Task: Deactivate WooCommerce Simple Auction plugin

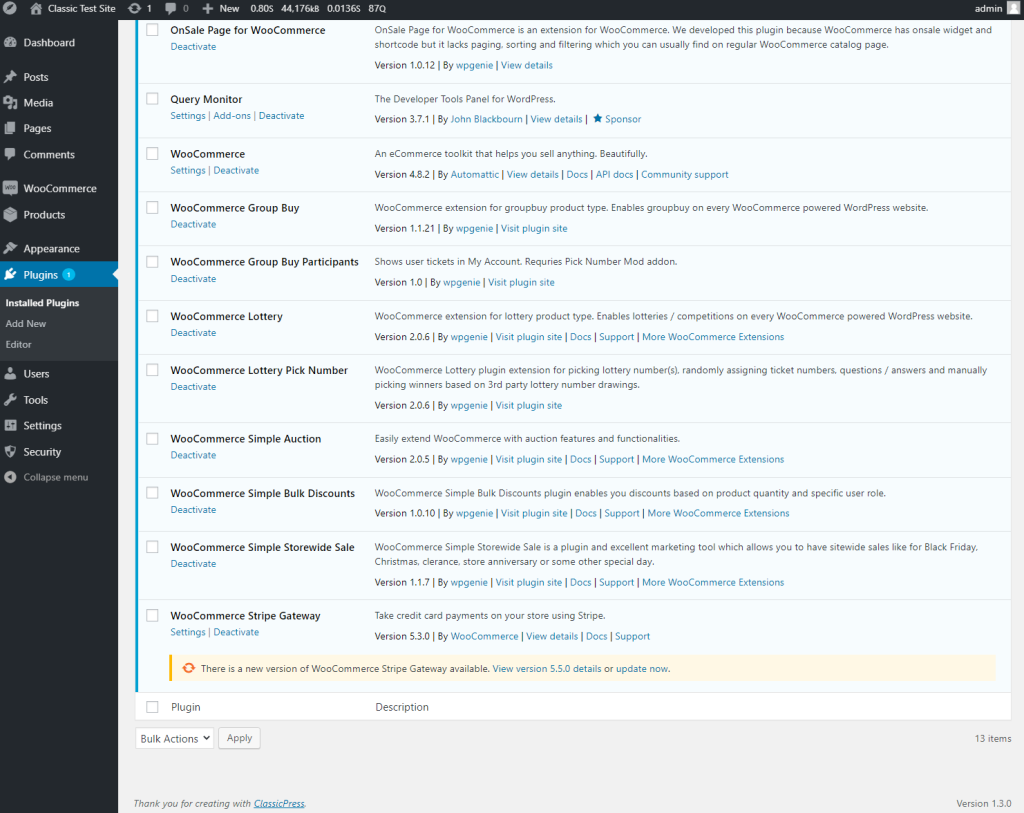Action: [x=193, y=455]
